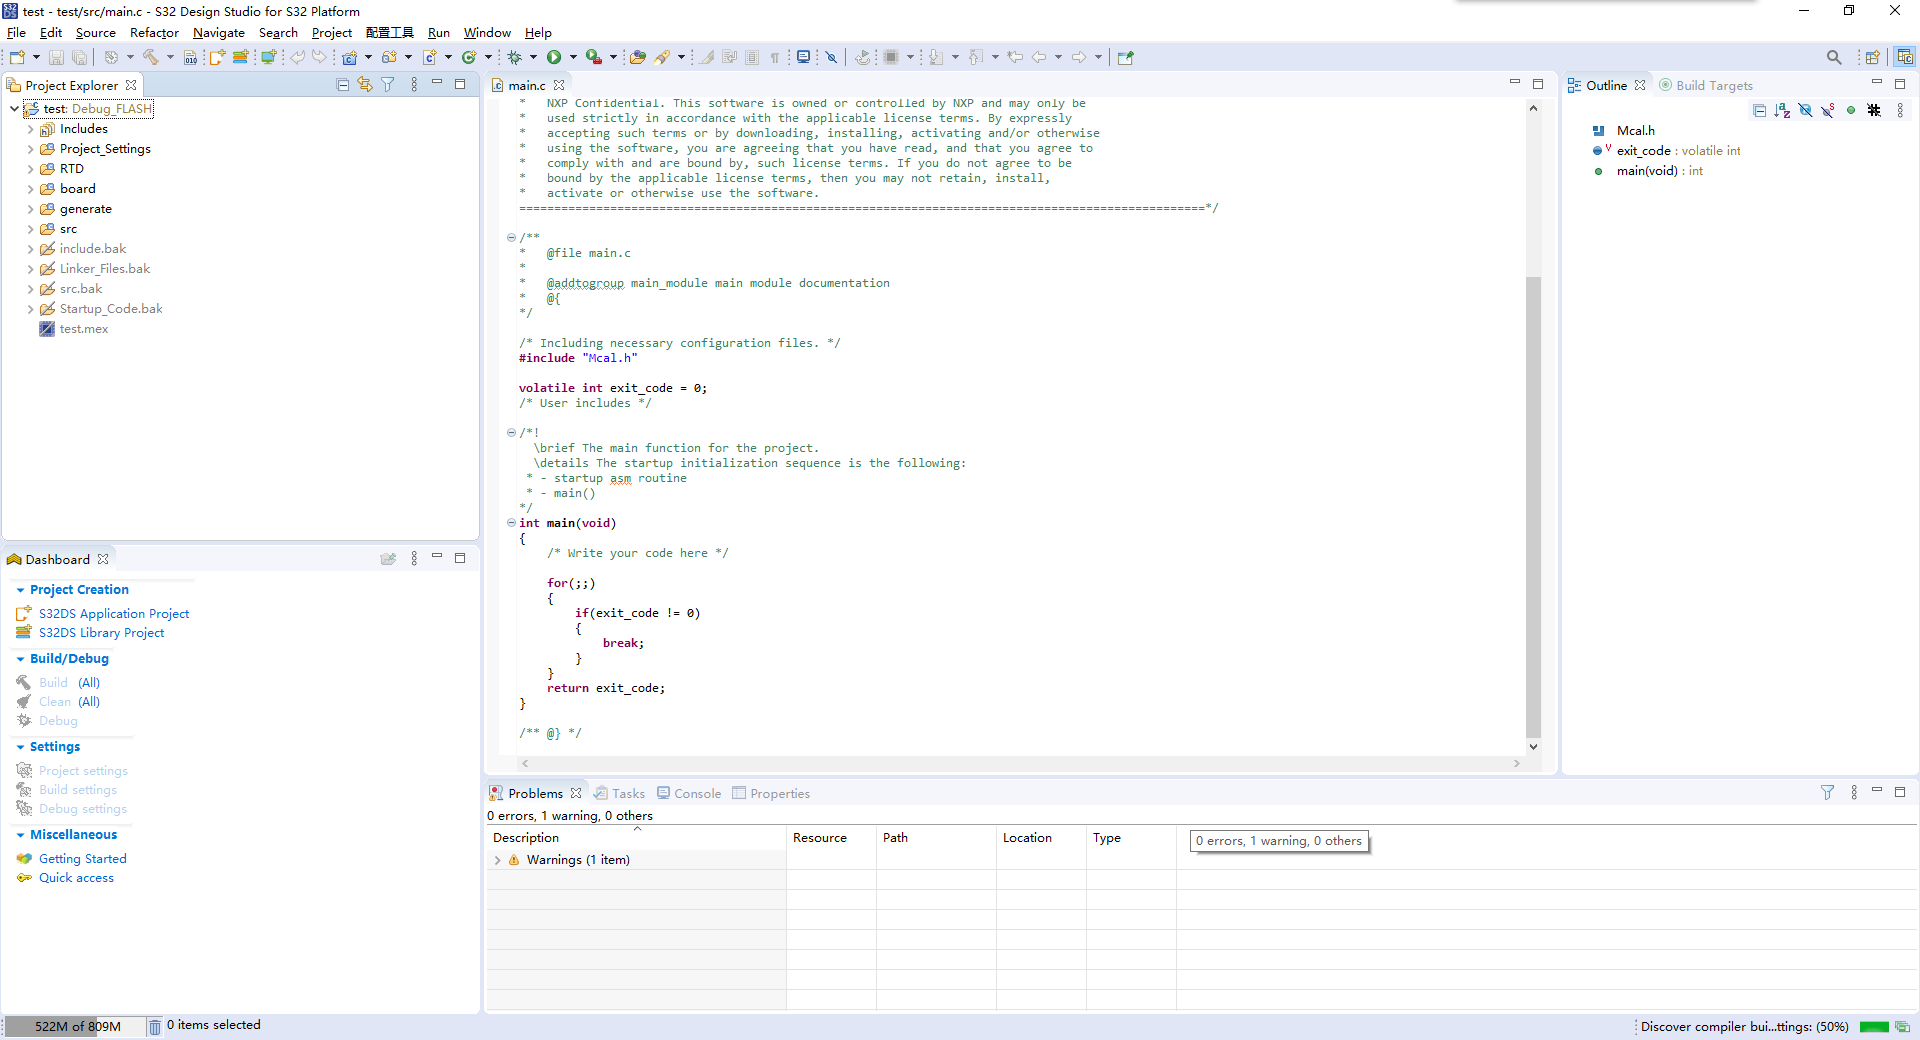The height and width of the screenshot is (1040, 1920).
Task: Click the heap memory status bar 522M of 809M
Action: click(x=77, y=1026)
